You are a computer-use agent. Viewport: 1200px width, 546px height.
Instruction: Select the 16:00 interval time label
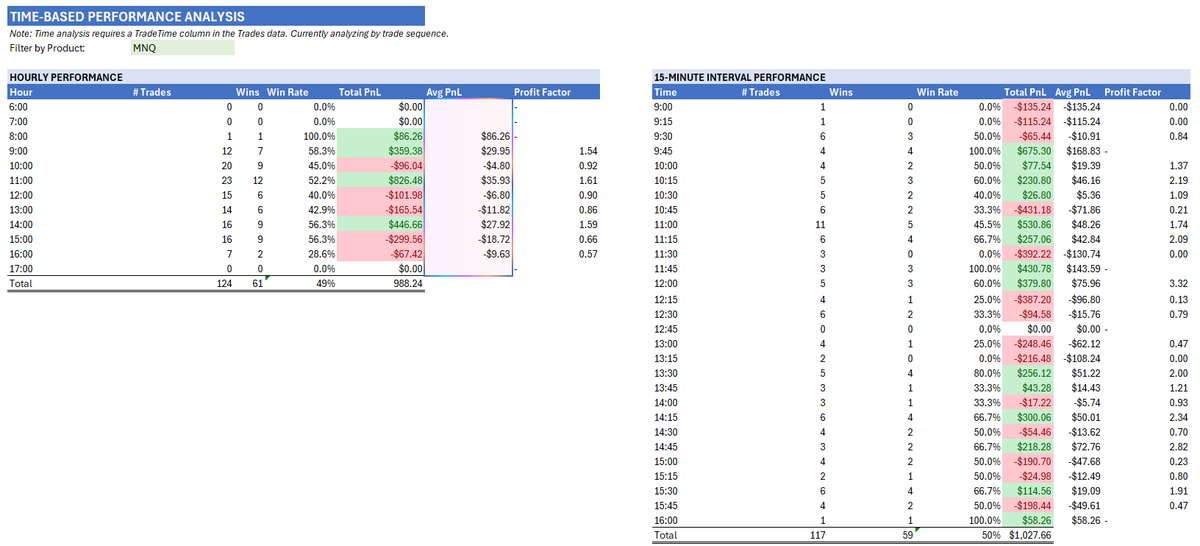pyautogui.click(x=664, y=520)
